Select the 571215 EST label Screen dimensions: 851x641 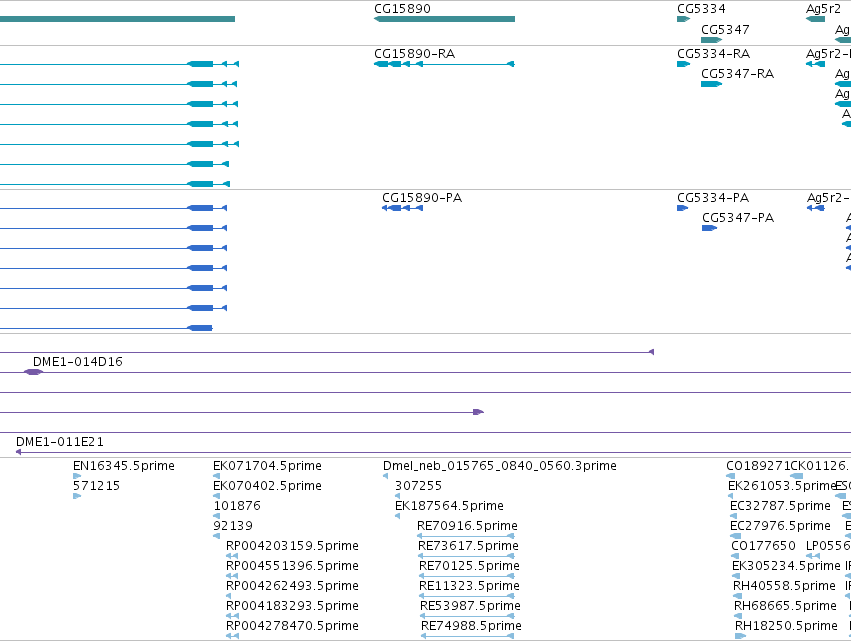[96, 486]
